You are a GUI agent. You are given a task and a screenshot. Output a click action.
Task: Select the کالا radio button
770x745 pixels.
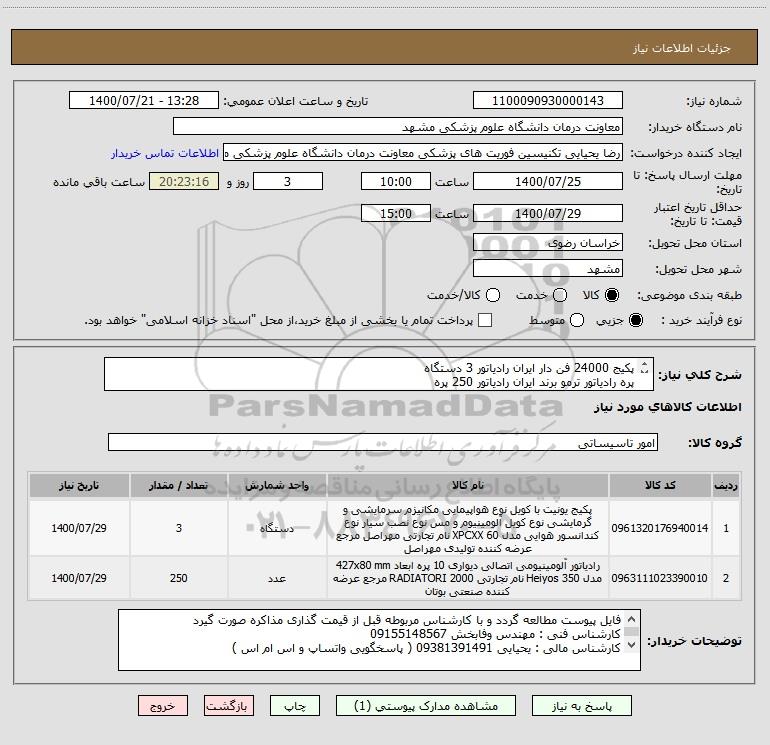(612, 295)
